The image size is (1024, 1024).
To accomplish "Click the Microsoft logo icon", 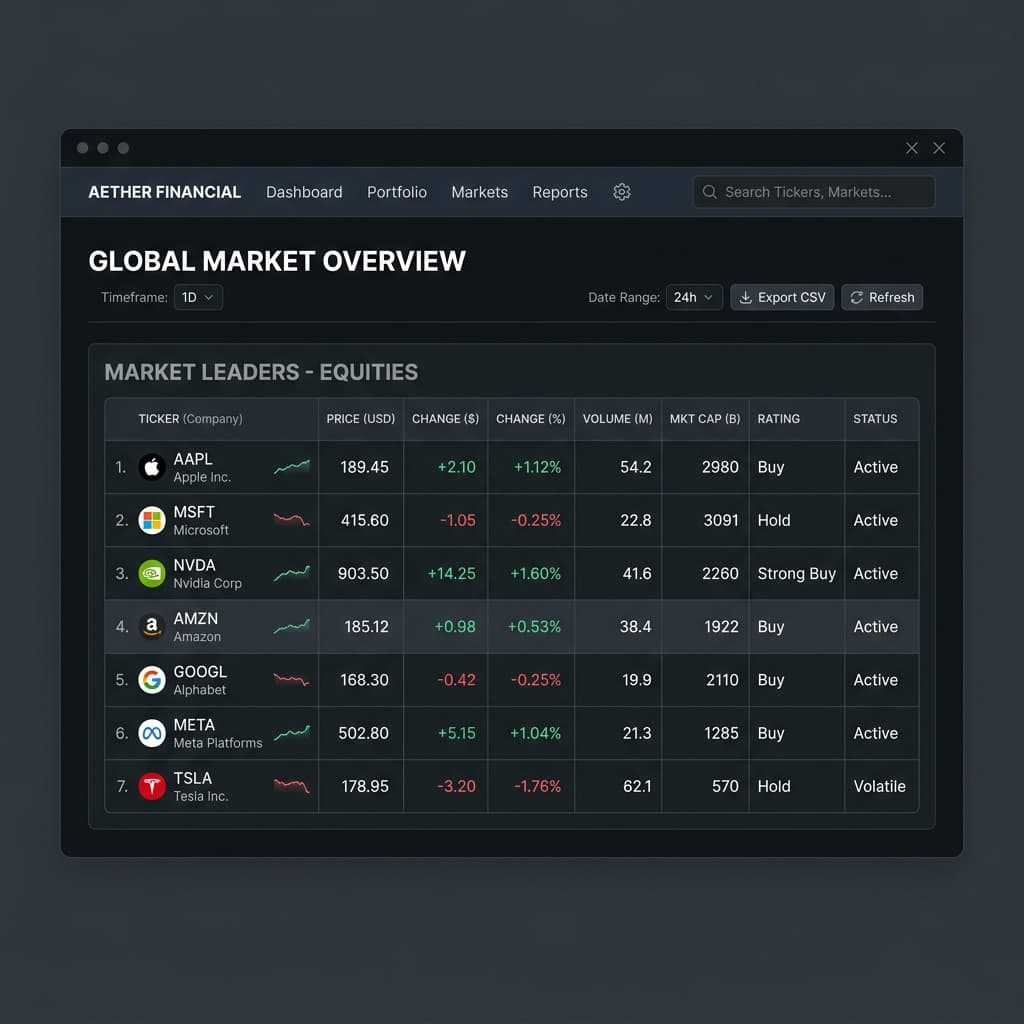I will [152, 520].
